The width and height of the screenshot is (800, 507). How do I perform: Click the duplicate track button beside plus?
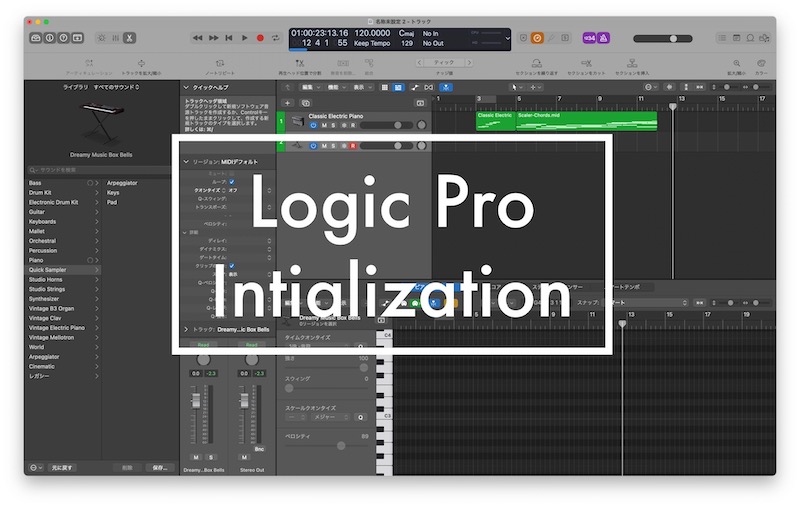[306, 103]
